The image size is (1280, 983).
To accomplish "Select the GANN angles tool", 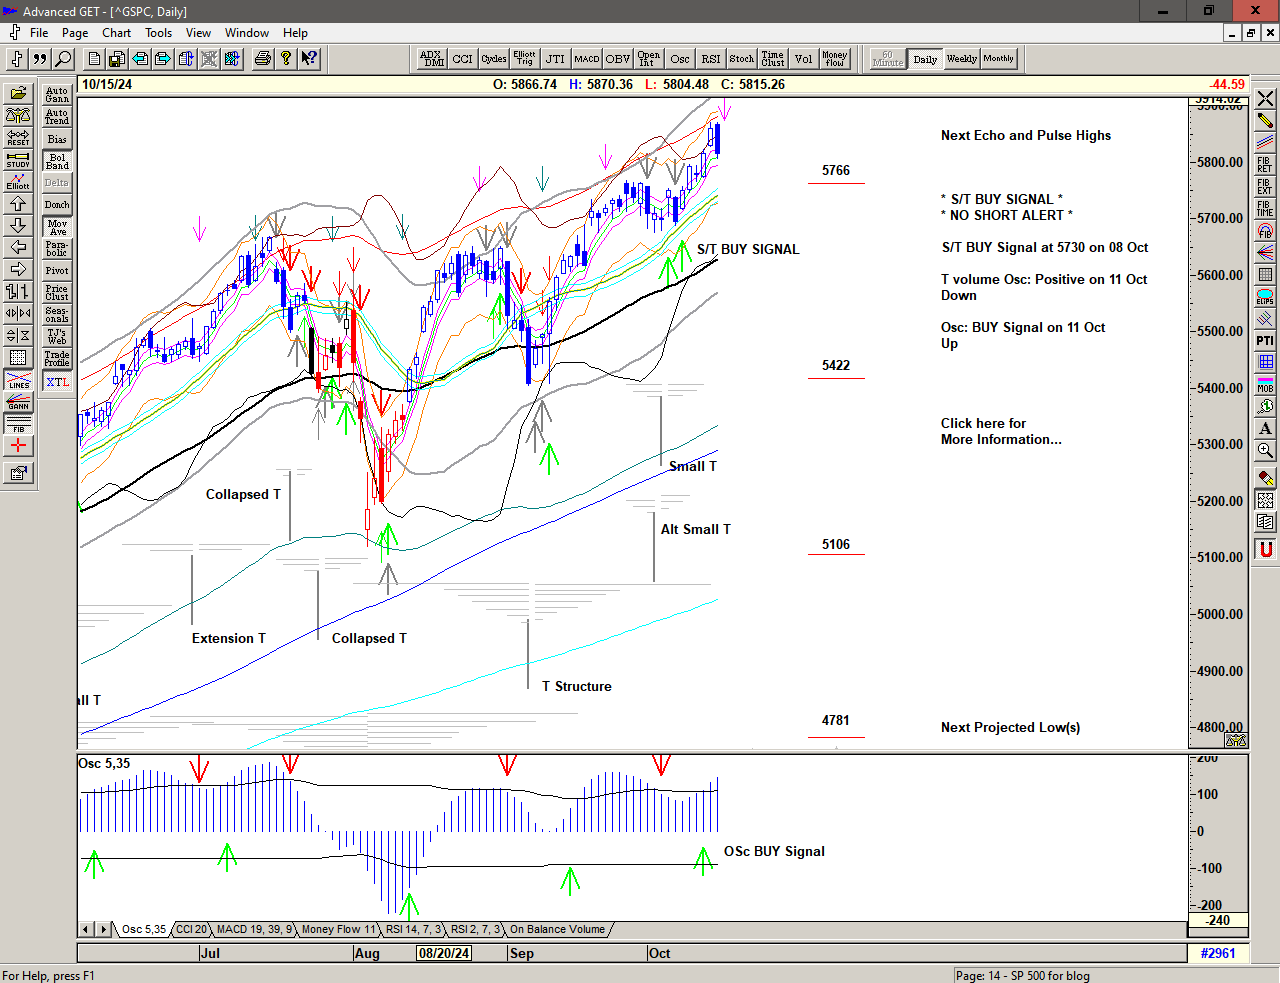I will 18,402.
